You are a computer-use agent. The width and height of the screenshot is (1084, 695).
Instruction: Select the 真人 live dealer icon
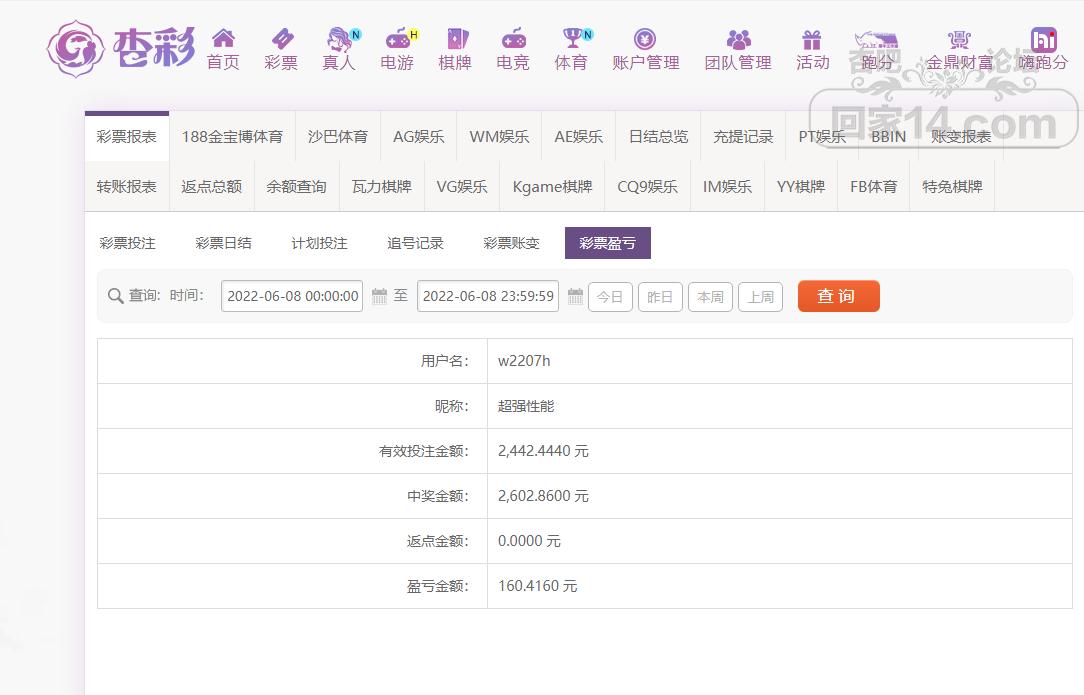(x=340, y=39)
